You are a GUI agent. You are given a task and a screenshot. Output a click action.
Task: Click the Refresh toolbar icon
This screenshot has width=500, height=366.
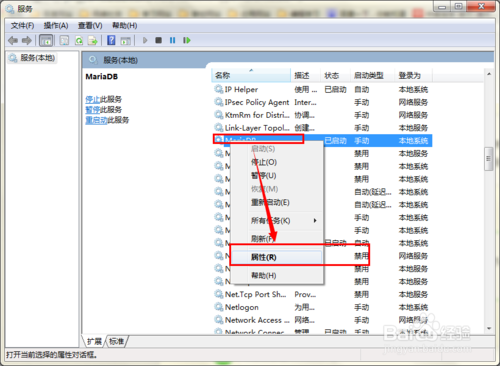(x=79, y=41)
